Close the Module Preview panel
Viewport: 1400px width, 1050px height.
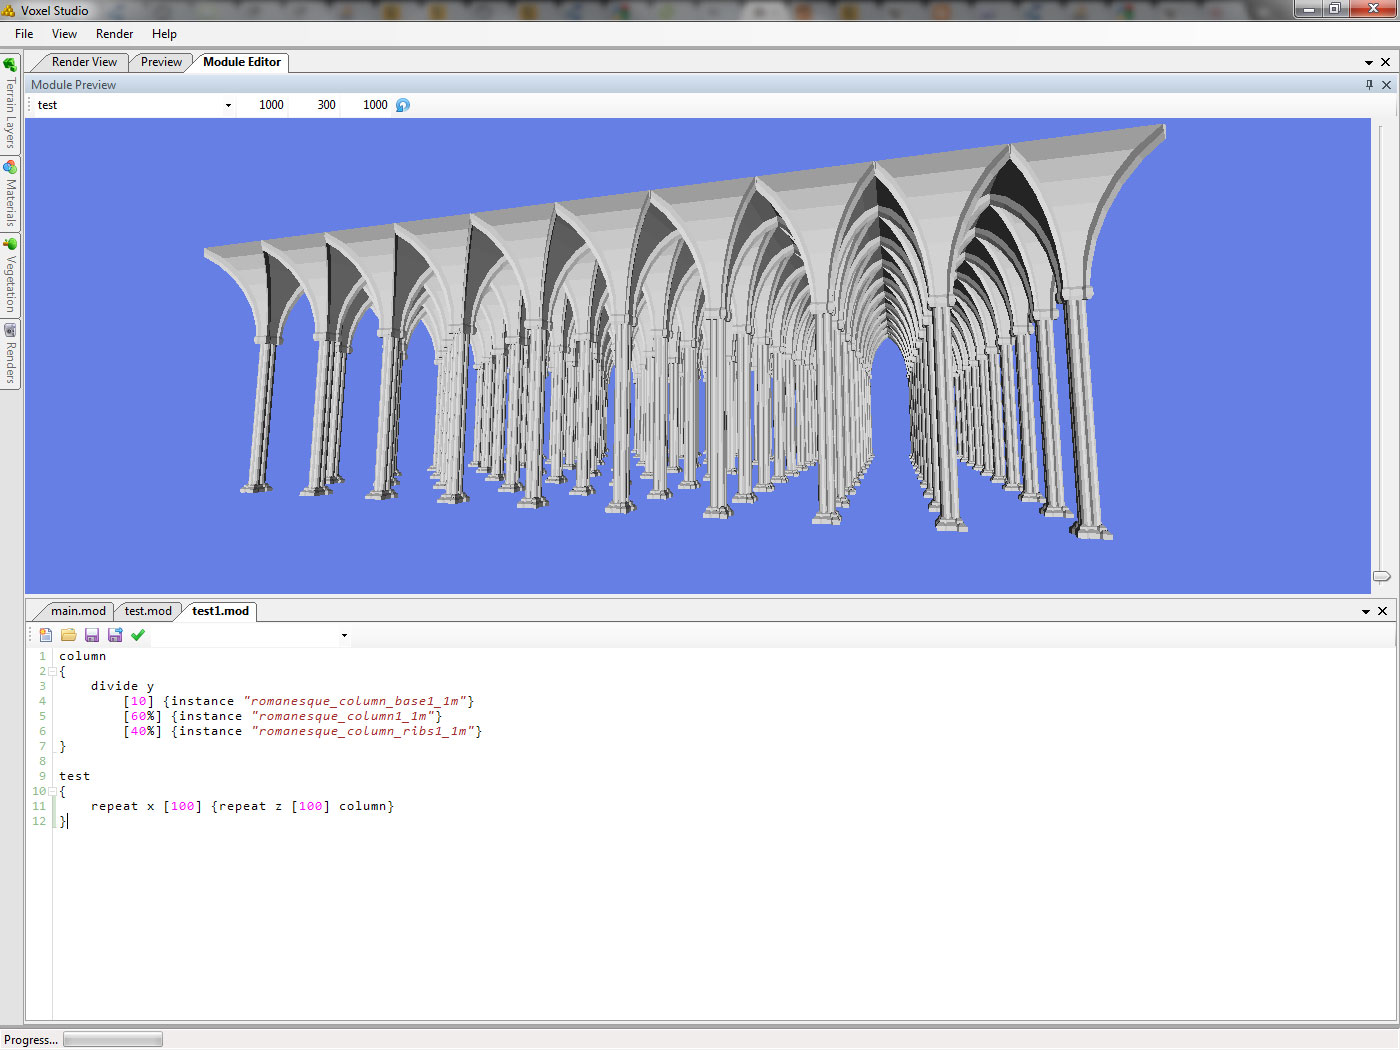coord(1386,85)
